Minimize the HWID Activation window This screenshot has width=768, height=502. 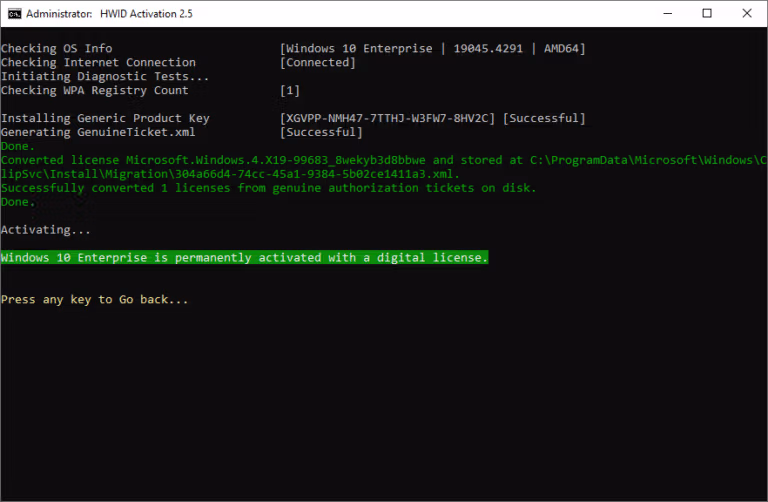click(667, 13)
